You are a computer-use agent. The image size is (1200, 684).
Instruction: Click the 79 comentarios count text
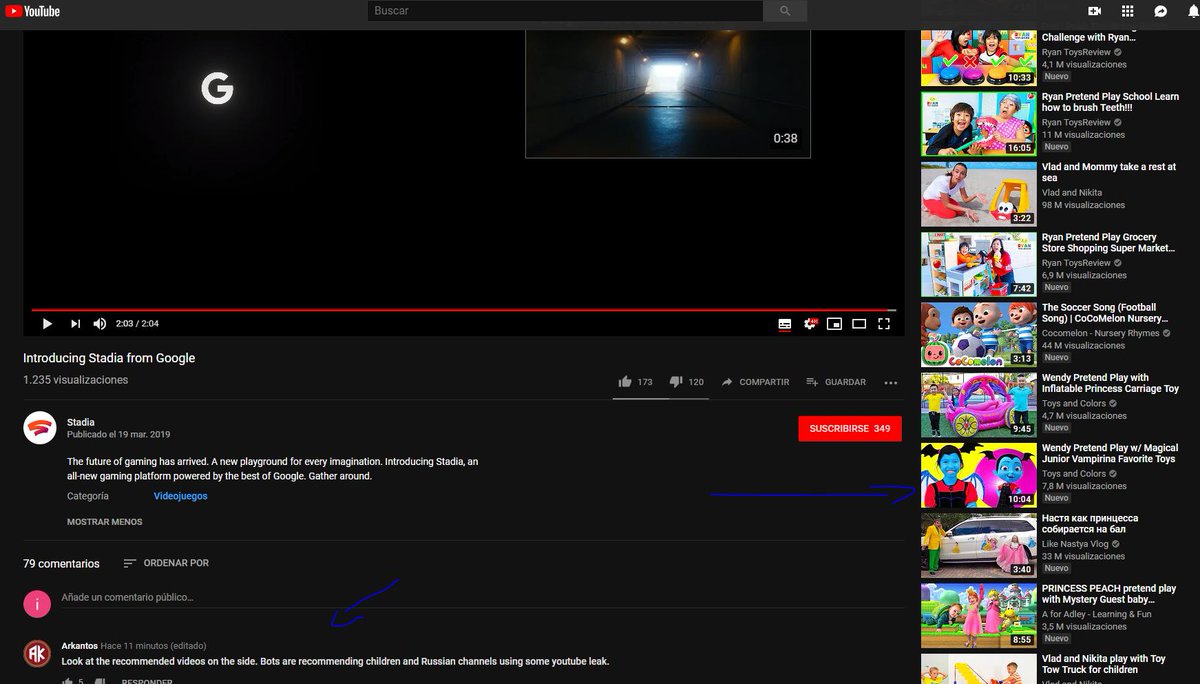[61, 564]
